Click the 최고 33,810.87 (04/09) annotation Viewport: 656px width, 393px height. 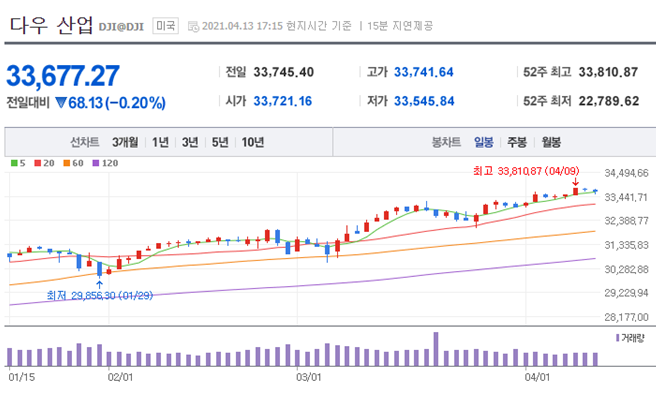coord(526,171)
